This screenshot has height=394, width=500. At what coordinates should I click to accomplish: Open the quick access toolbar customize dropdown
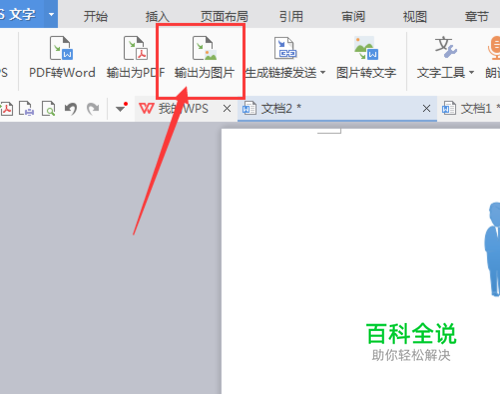(121, 108)
